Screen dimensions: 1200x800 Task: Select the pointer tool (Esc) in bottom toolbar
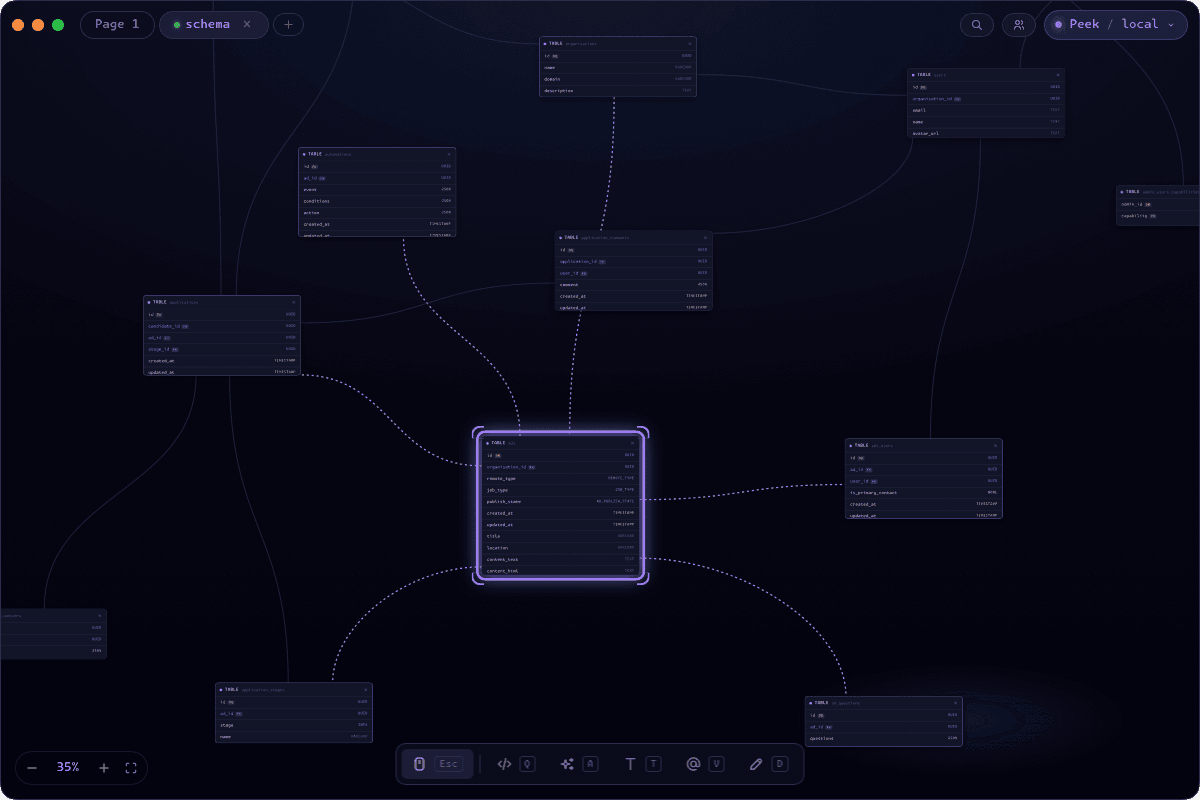click(x=437, y=764)
